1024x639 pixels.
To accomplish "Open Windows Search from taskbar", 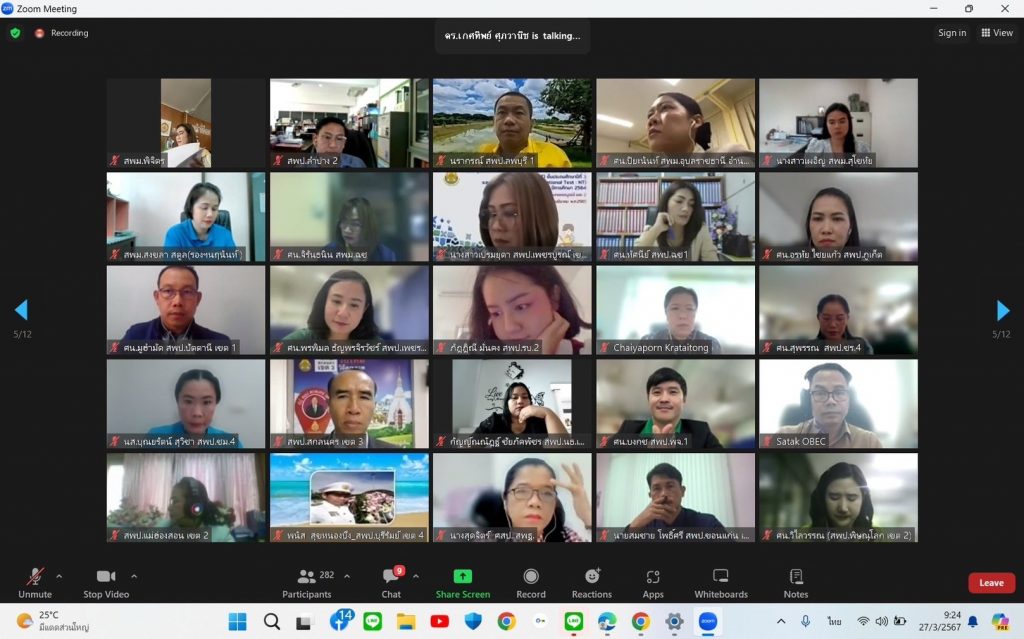I will (x=272, y=621).
